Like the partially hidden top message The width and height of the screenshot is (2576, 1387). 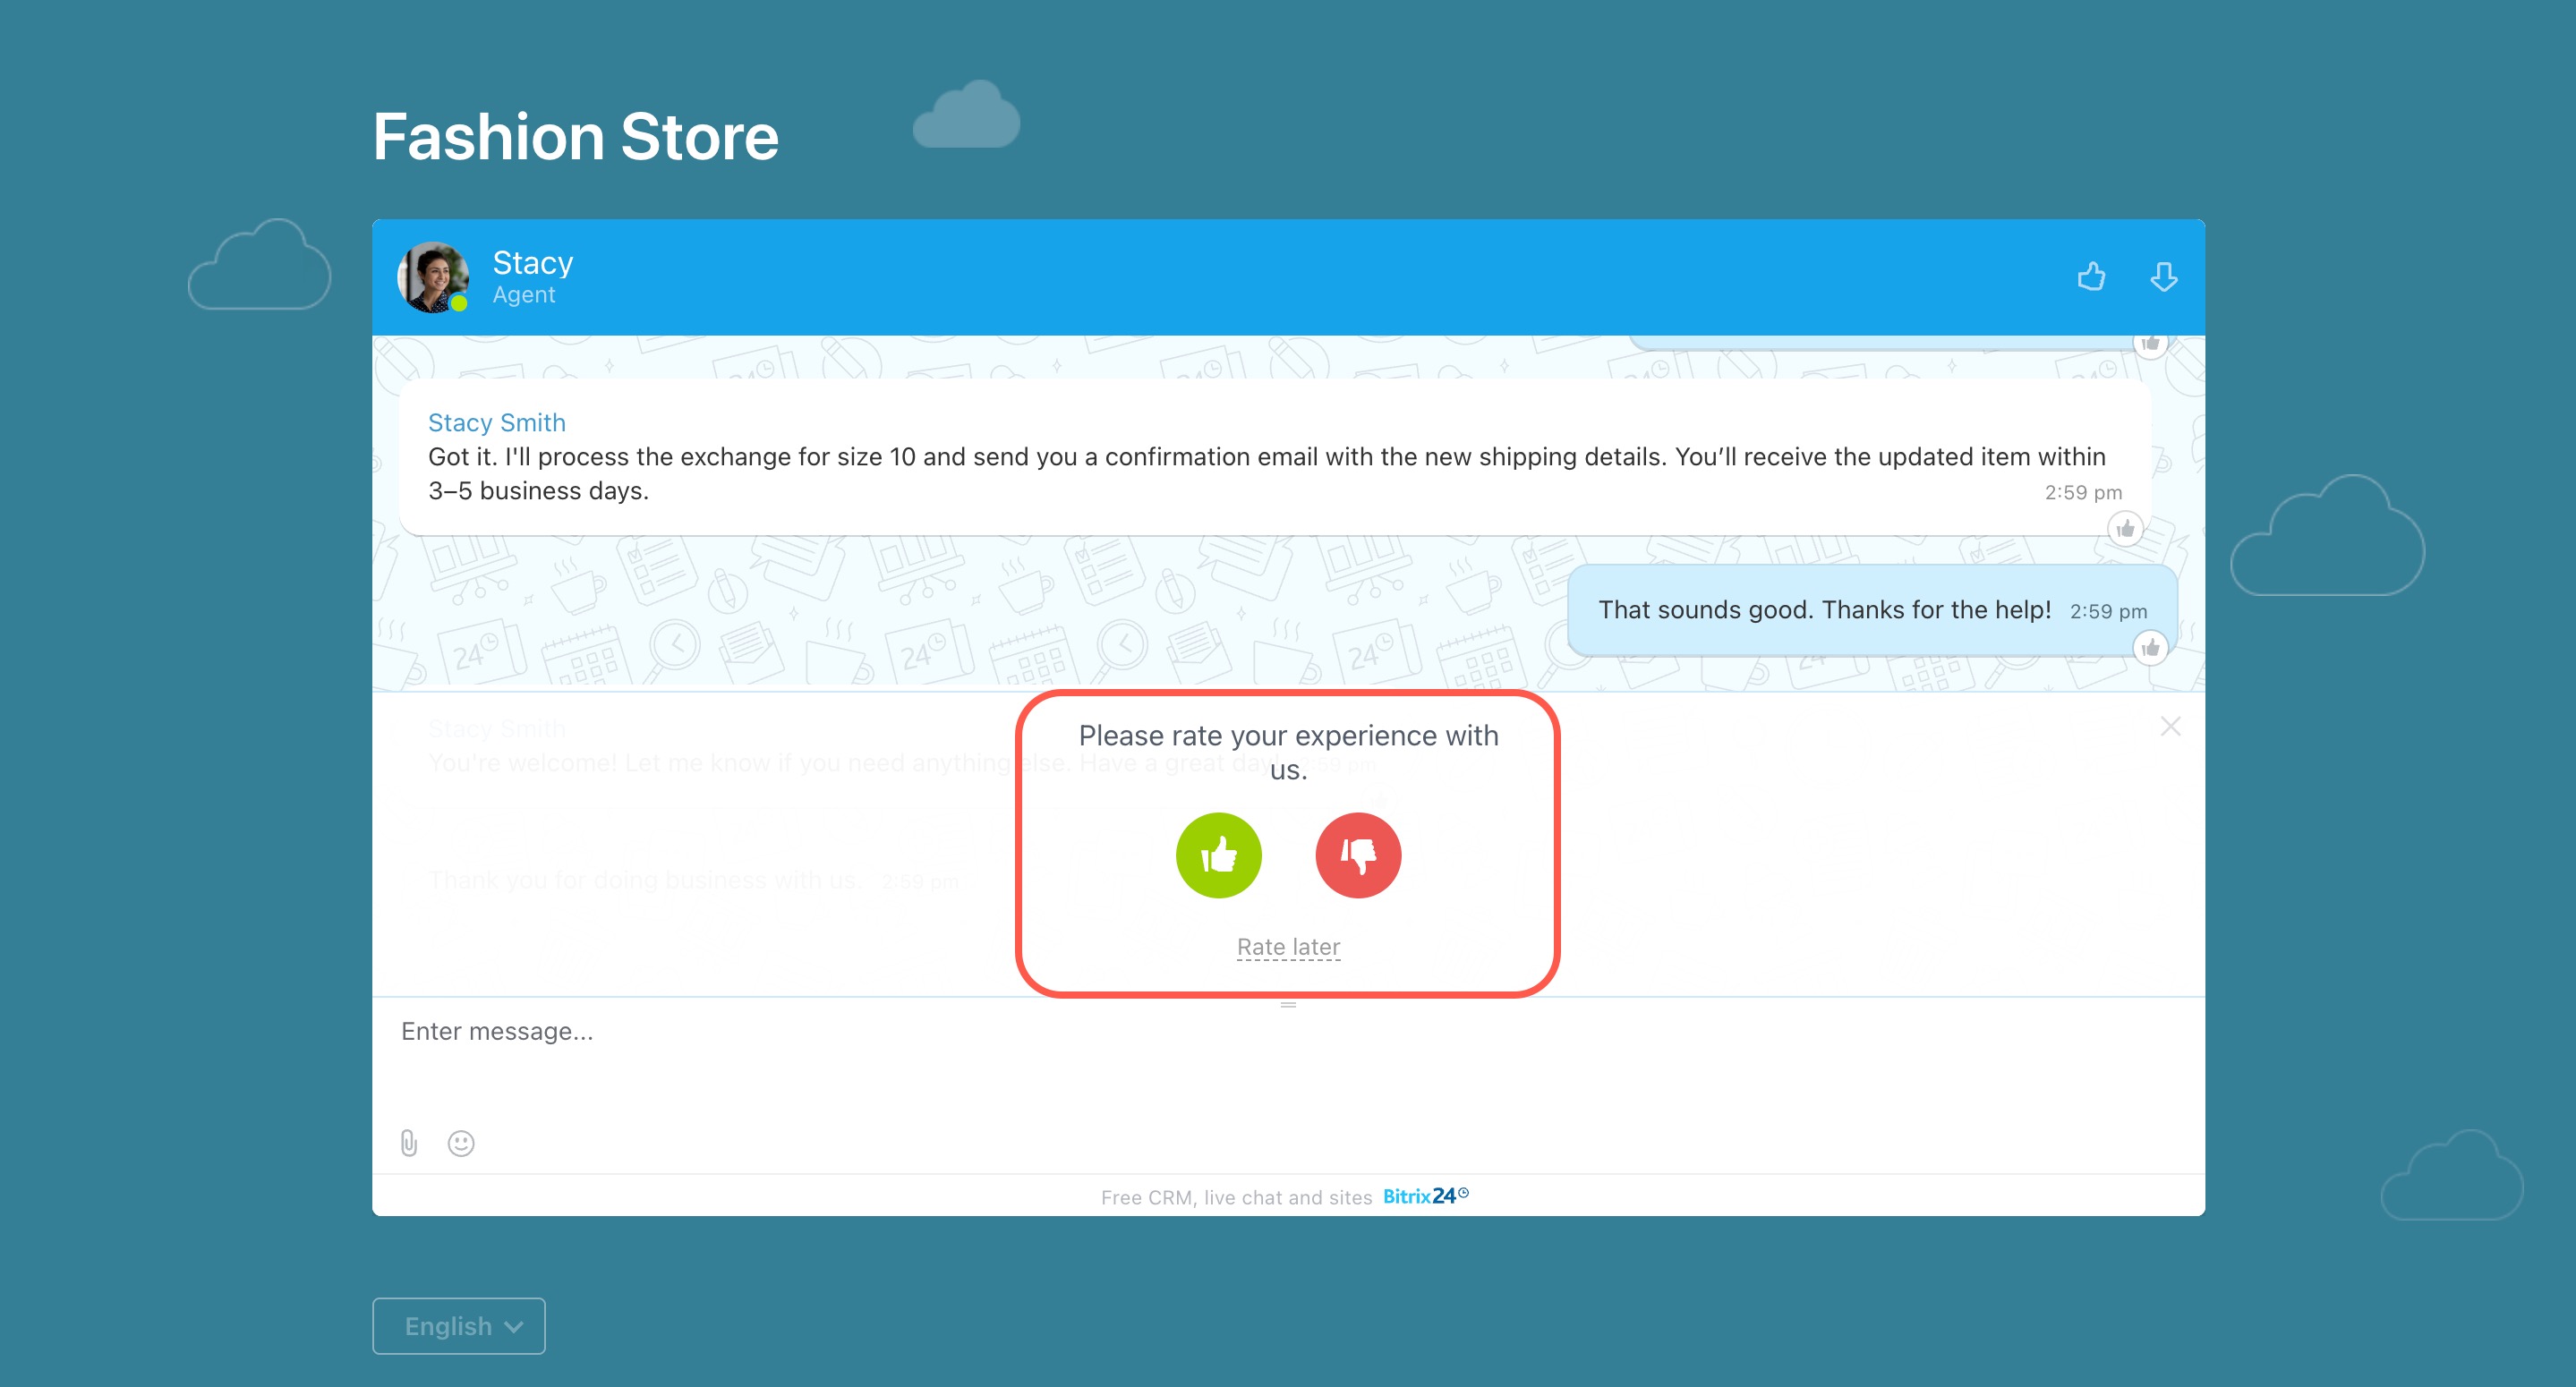(2150, 343)
